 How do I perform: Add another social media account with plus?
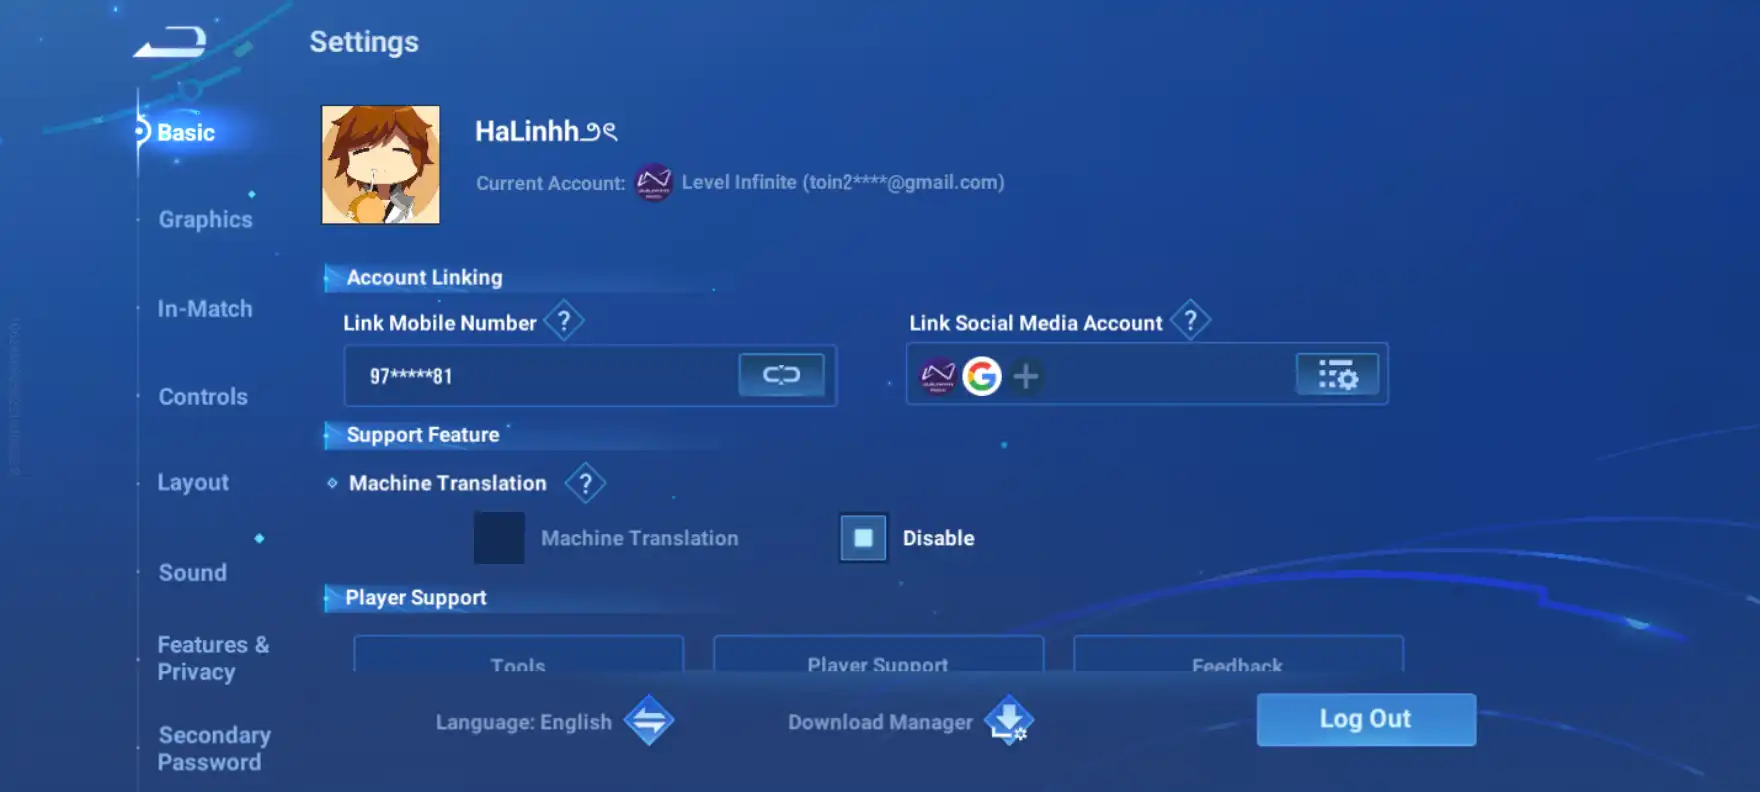(x=1026, y=376)
